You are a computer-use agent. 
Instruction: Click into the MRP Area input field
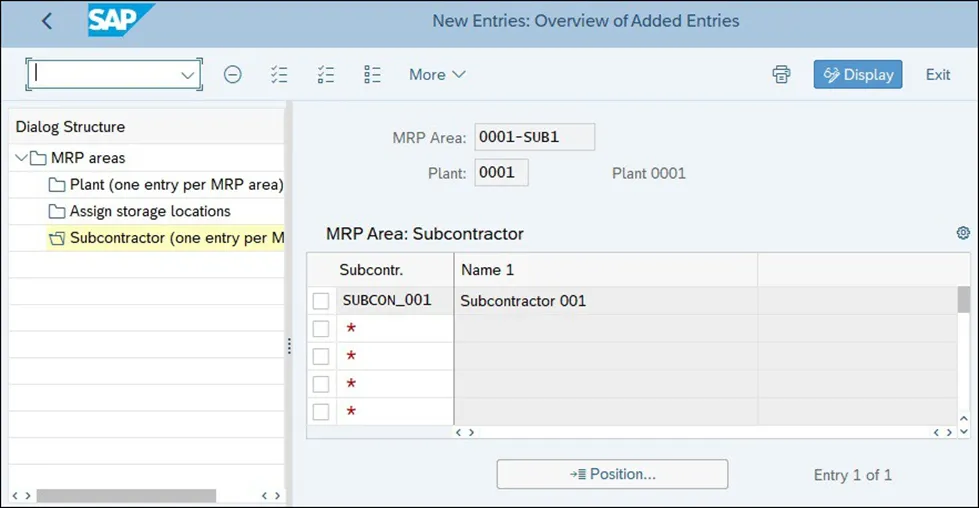coord(534,137)
